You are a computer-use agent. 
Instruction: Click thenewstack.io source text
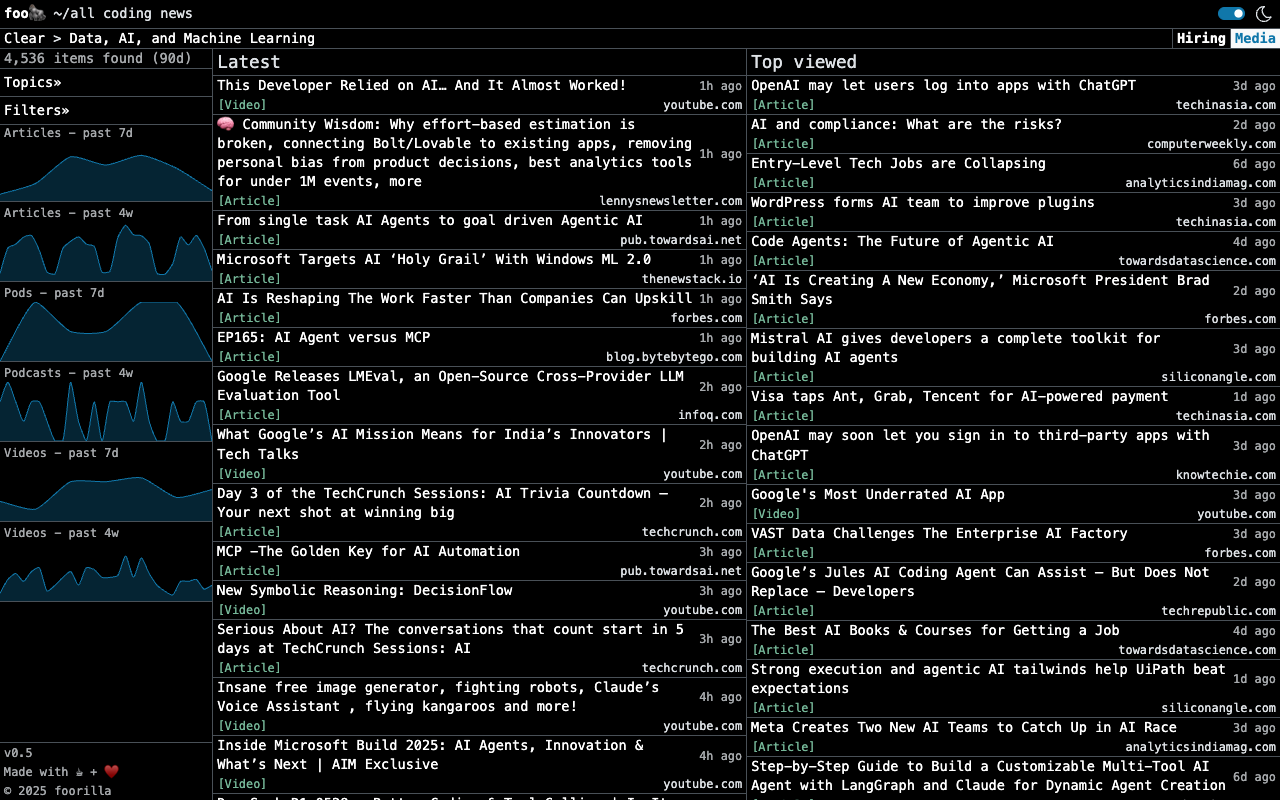pos(692,279)
